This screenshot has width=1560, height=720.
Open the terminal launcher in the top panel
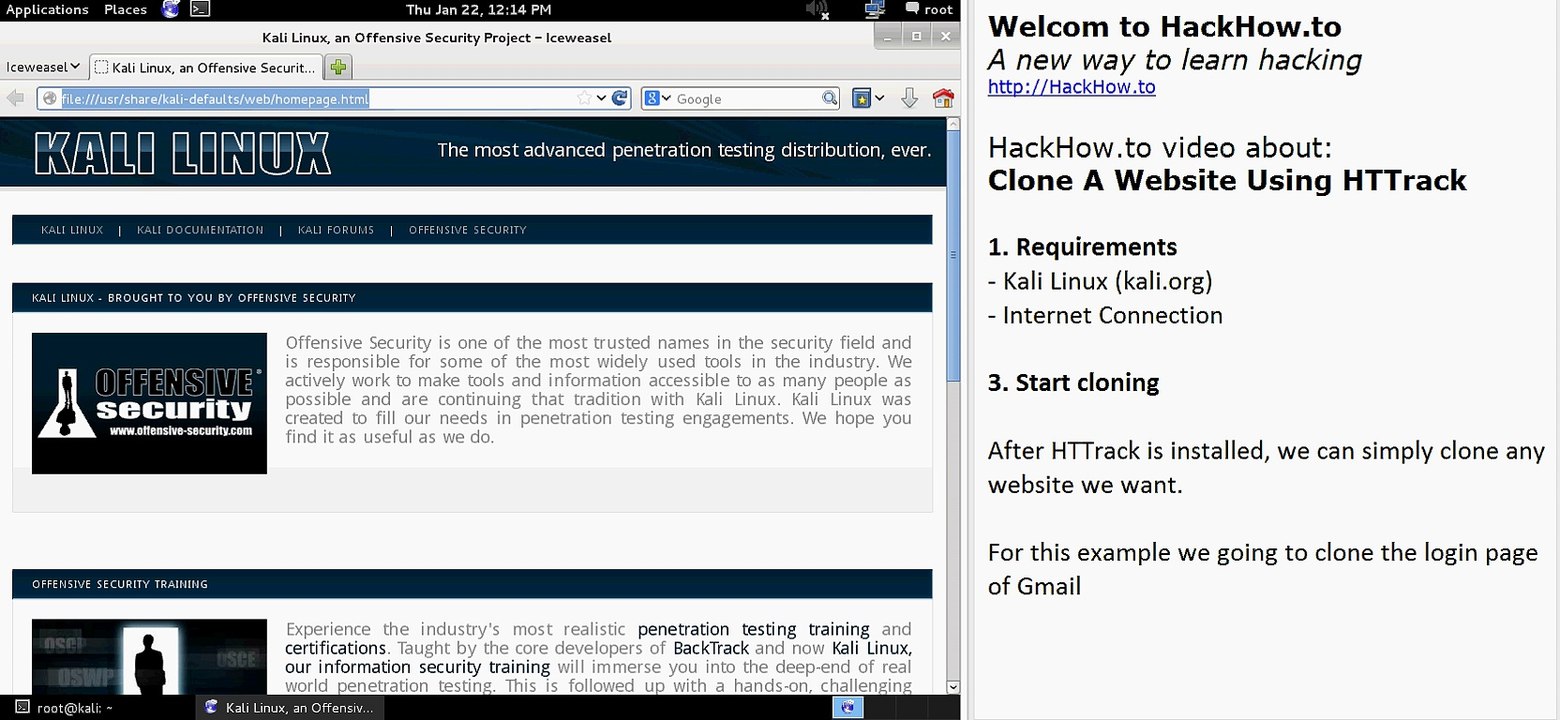click(200, 10)
